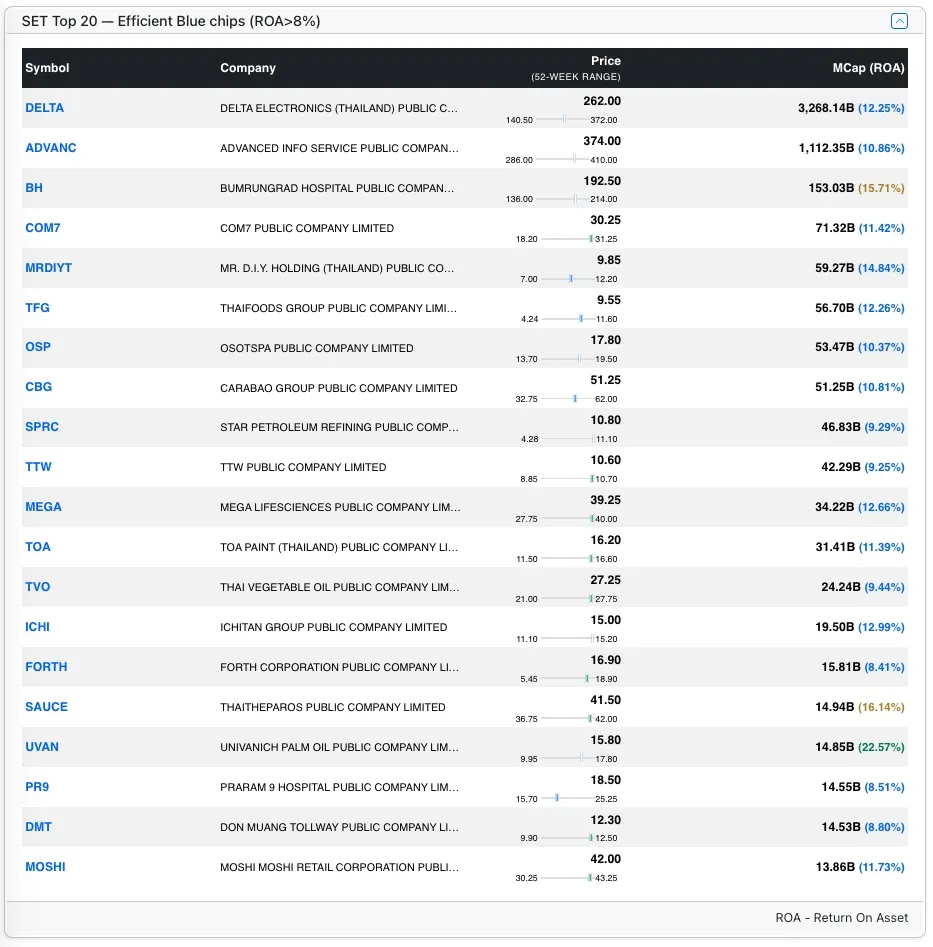This screenshot has width=933, height=947.
Task: Open DMT symbol link
Action: click(39, 826)
